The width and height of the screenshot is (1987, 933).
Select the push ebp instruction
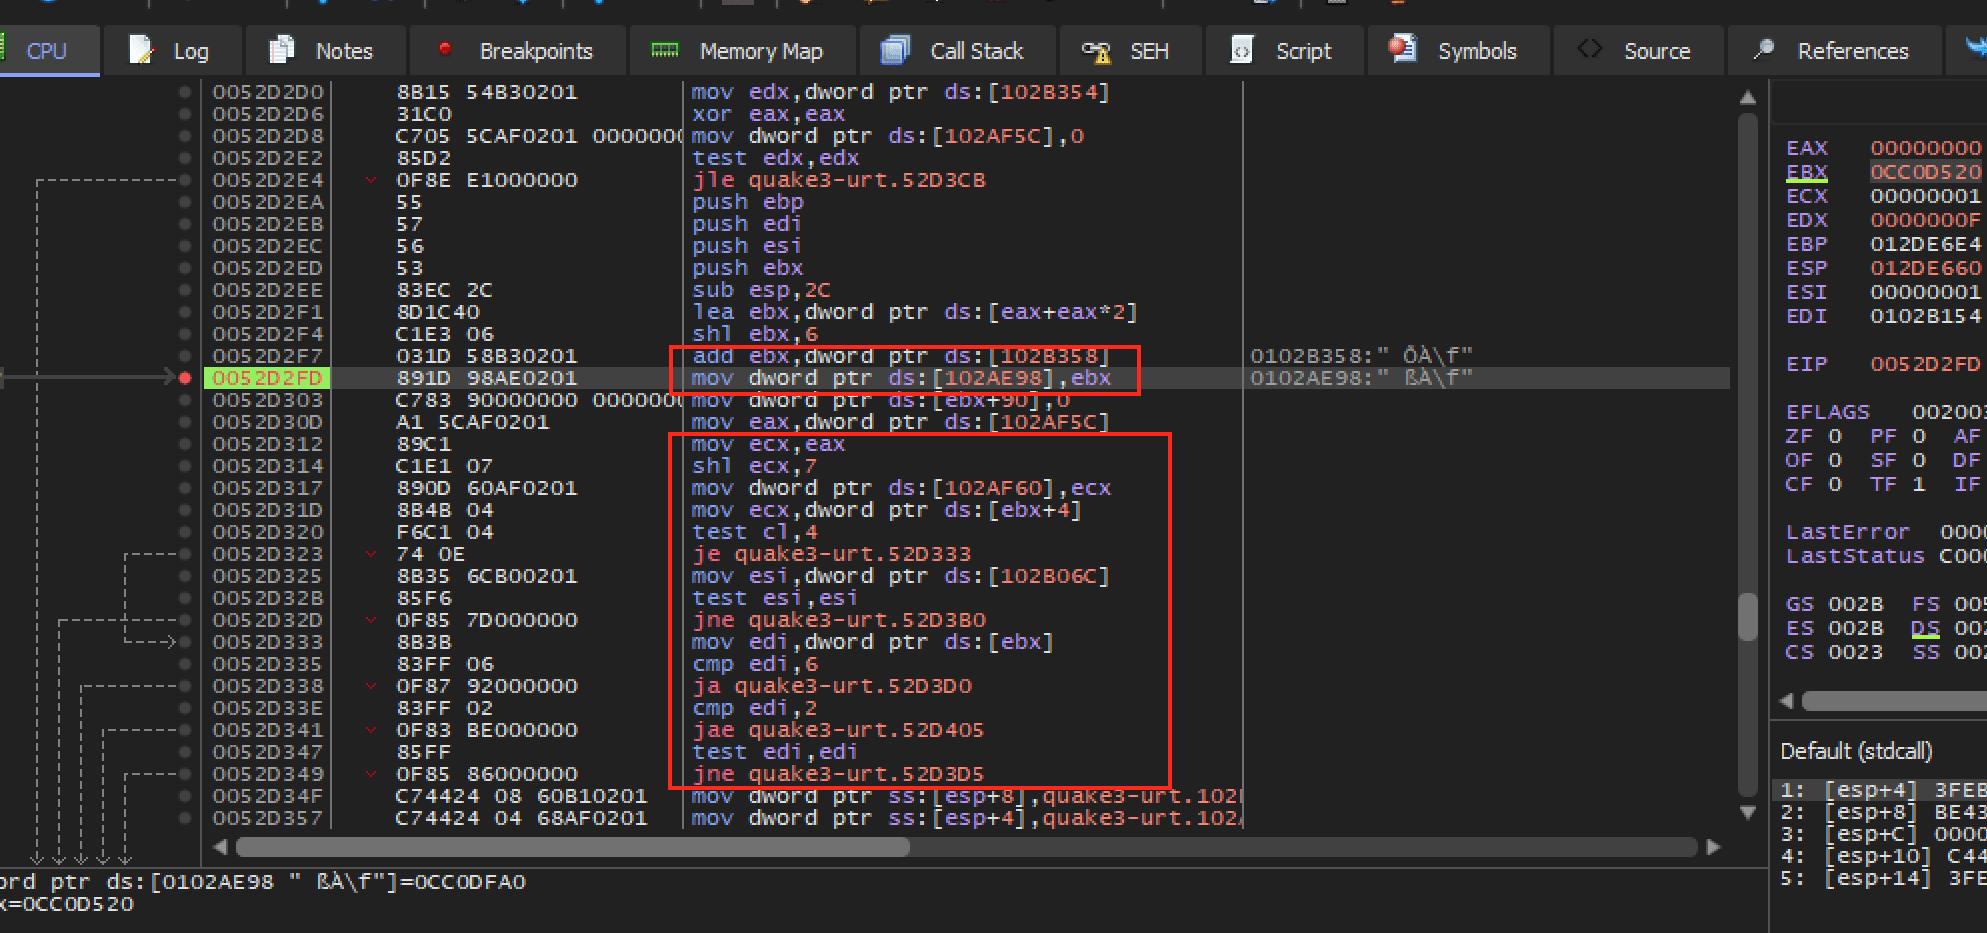(x=747, y=202)
